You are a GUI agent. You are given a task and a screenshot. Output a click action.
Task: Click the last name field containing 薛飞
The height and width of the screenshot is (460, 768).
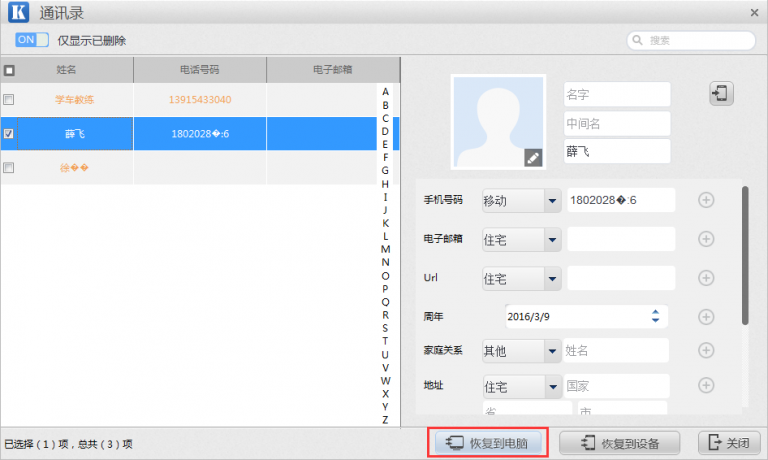click(617, 151)
